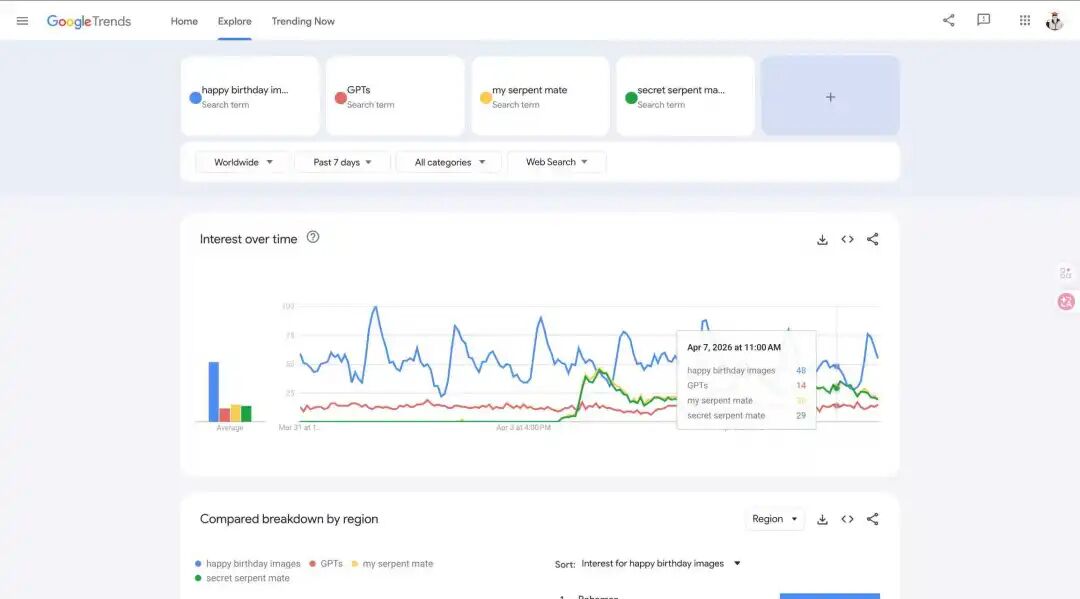The image size is (1080, 599).
Task: Open the Trending Now tab
Action: (x=303, y=21)
